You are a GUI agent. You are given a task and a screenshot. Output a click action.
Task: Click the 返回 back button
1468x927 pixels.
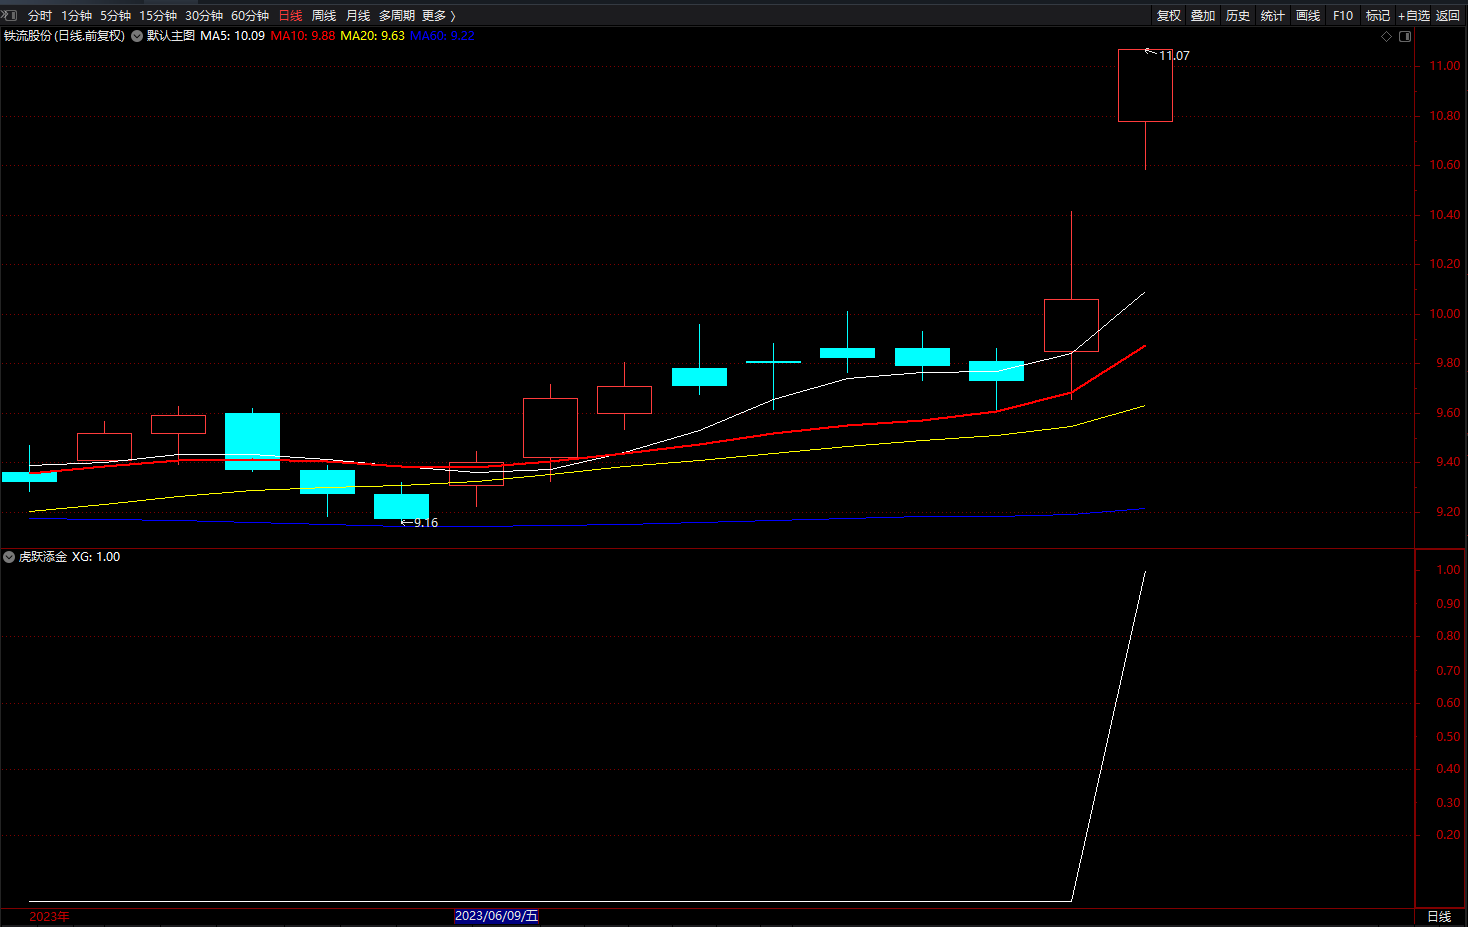[1448, 16]
